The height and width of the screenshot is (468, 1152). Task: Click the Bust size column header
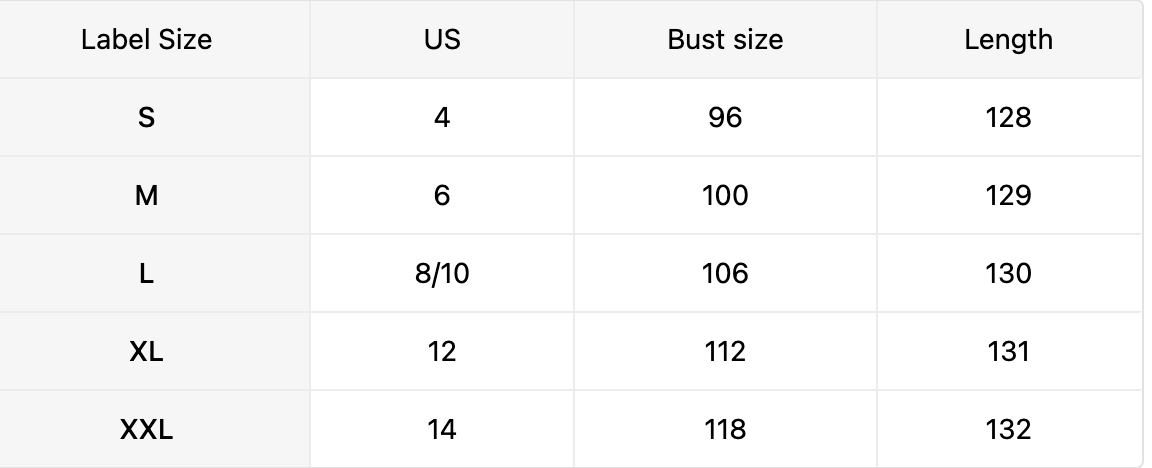coord(725,40)
